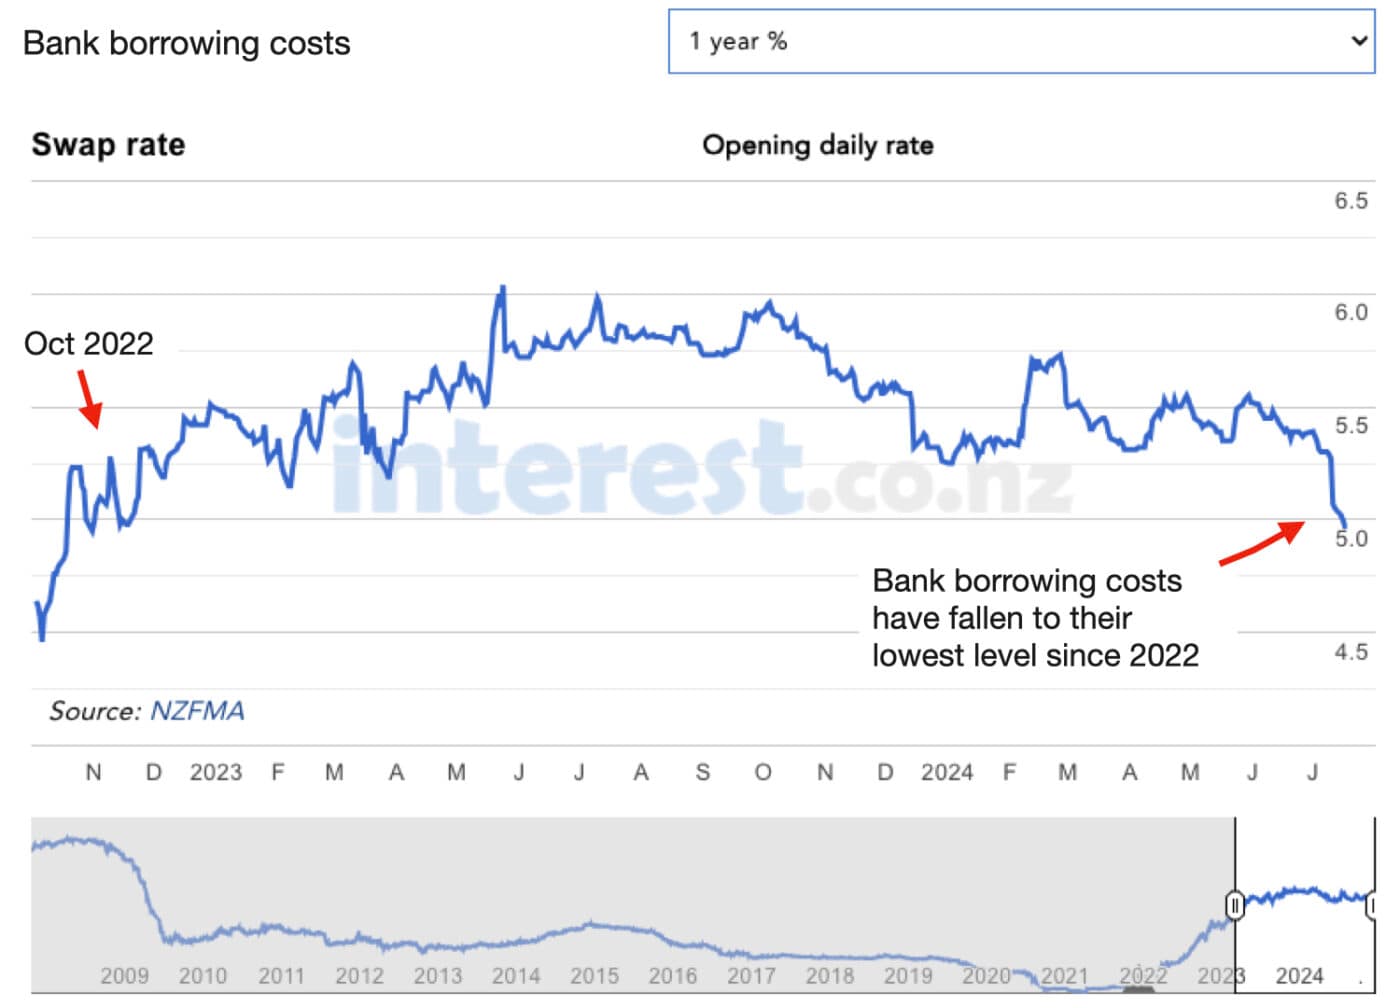Click 2024 in the highlighted overview range
The width and height of the screenshot is (1400, 1008).
(x=1299, y=975)
